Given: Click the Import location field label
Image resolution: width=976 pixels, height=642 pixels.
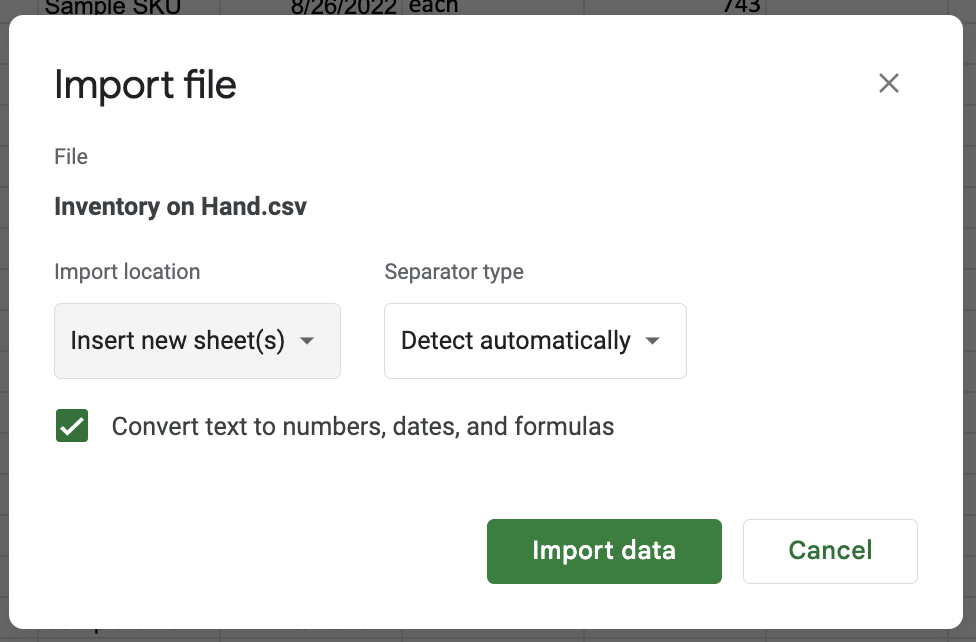Looking at the screenshot, I should click(127, 271).
